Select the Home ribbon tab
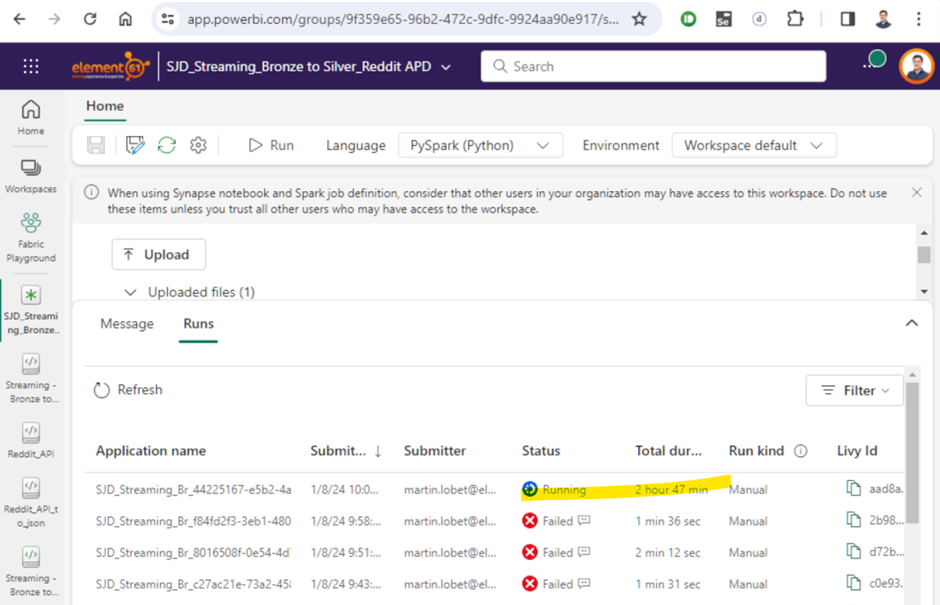This screenshot has height=605, width=940. point(105,106)
